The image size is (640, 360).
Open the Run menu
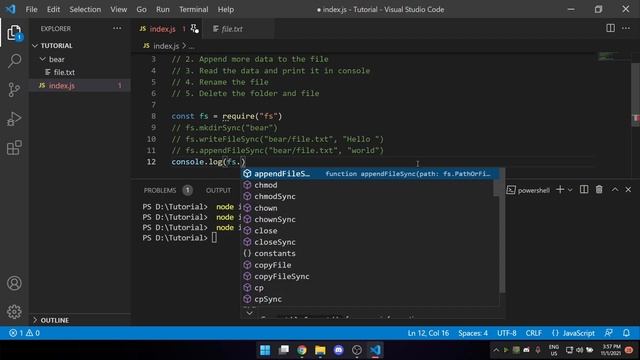pos(162,9)
